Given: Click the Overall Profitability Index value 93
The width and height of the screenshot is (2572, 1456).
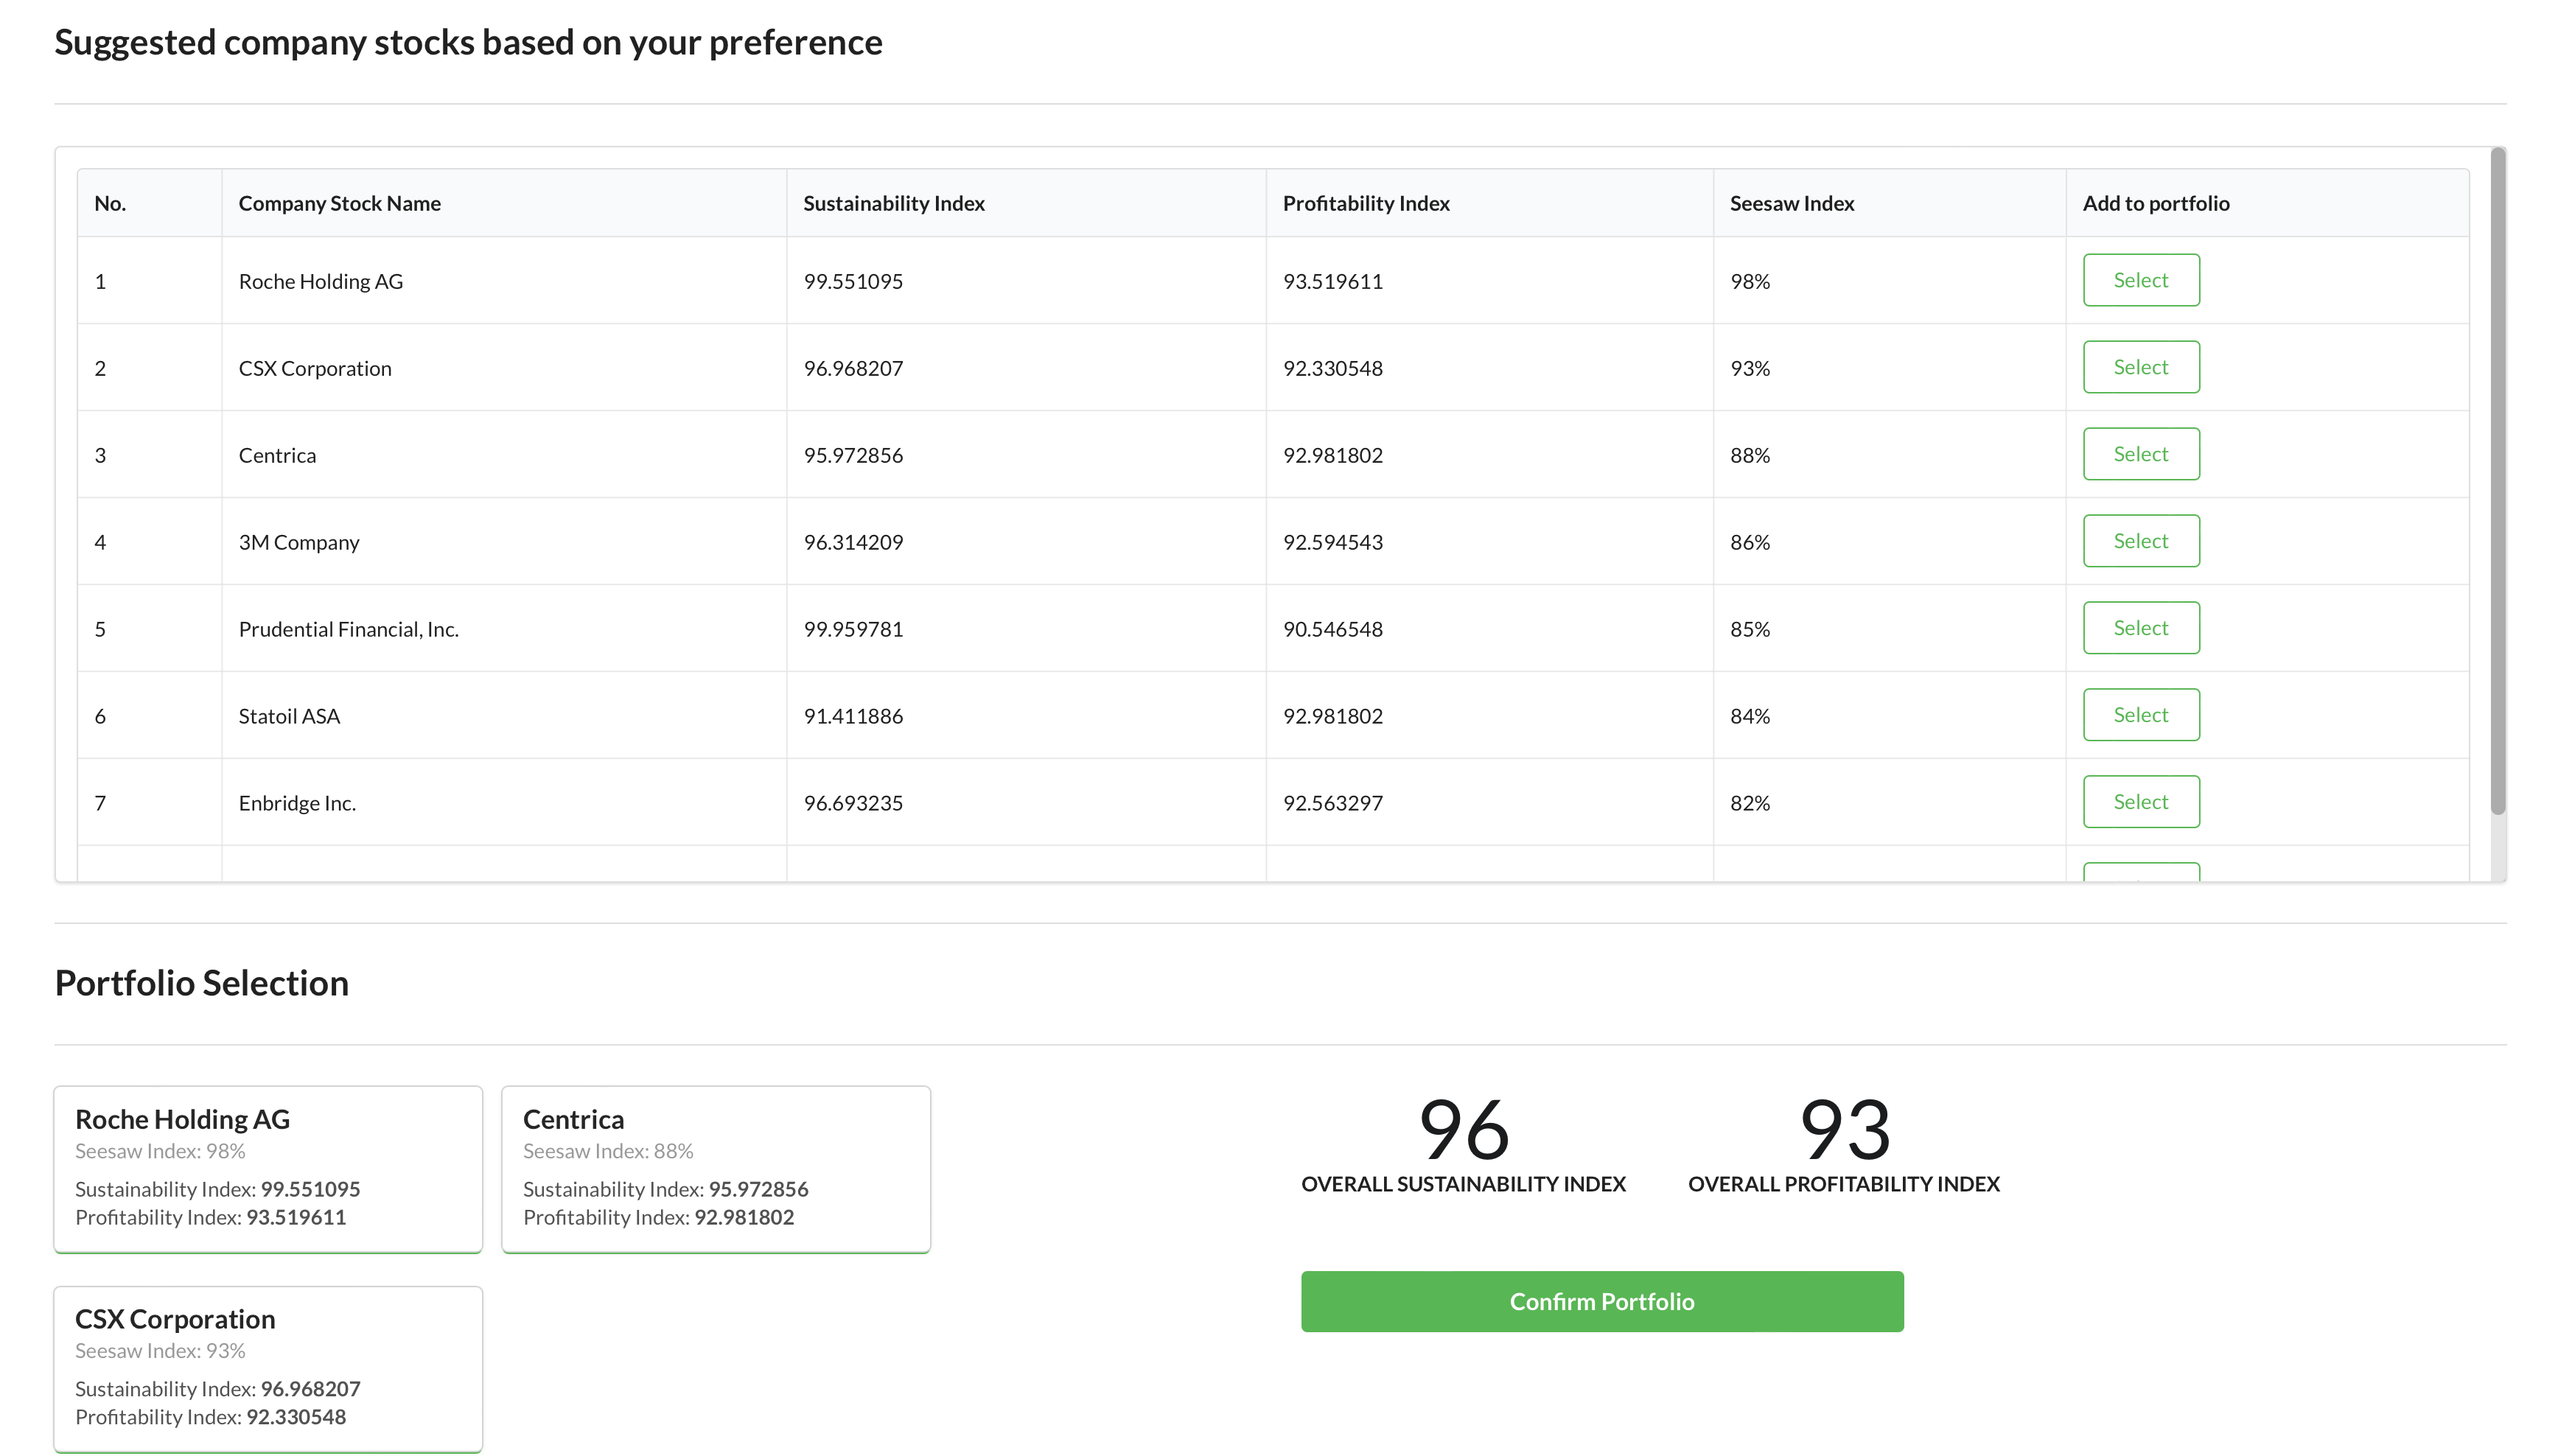Looking at the screenshot, I should (x=1844, y=1129).
